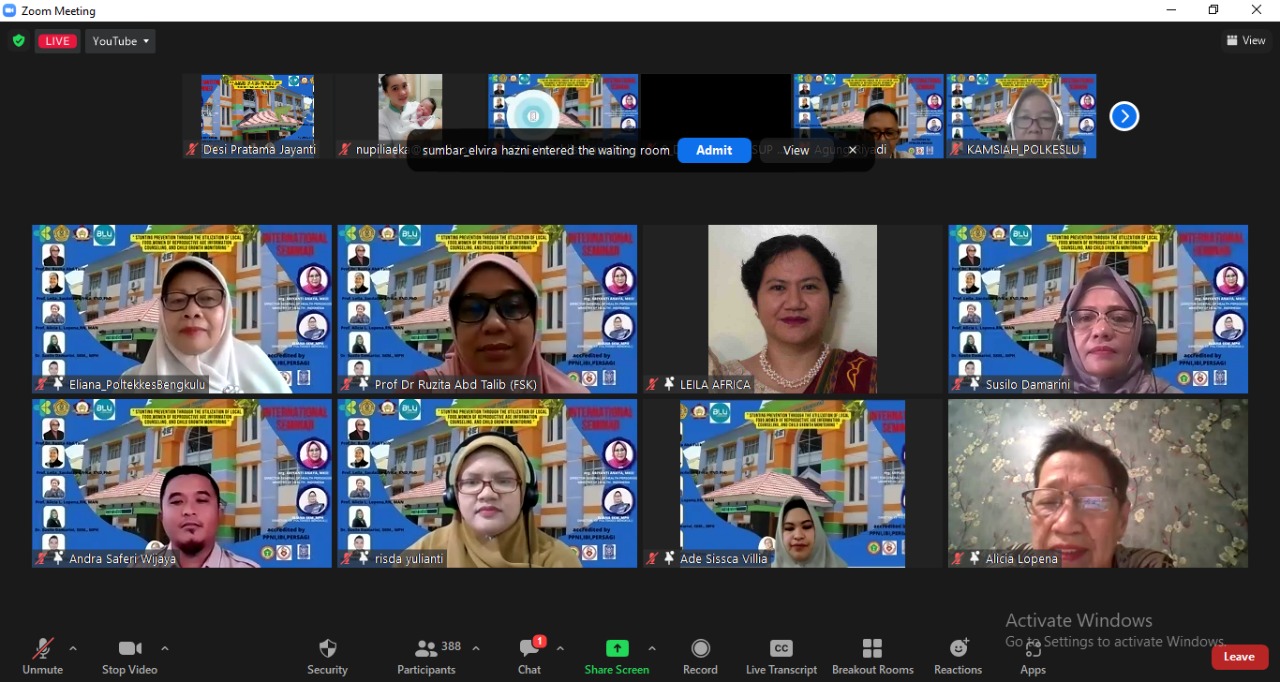Image resolution: width=1280 pixels, height=682 pixels.
Task: Click the green encryption shield icon
Action: [18, 41]
